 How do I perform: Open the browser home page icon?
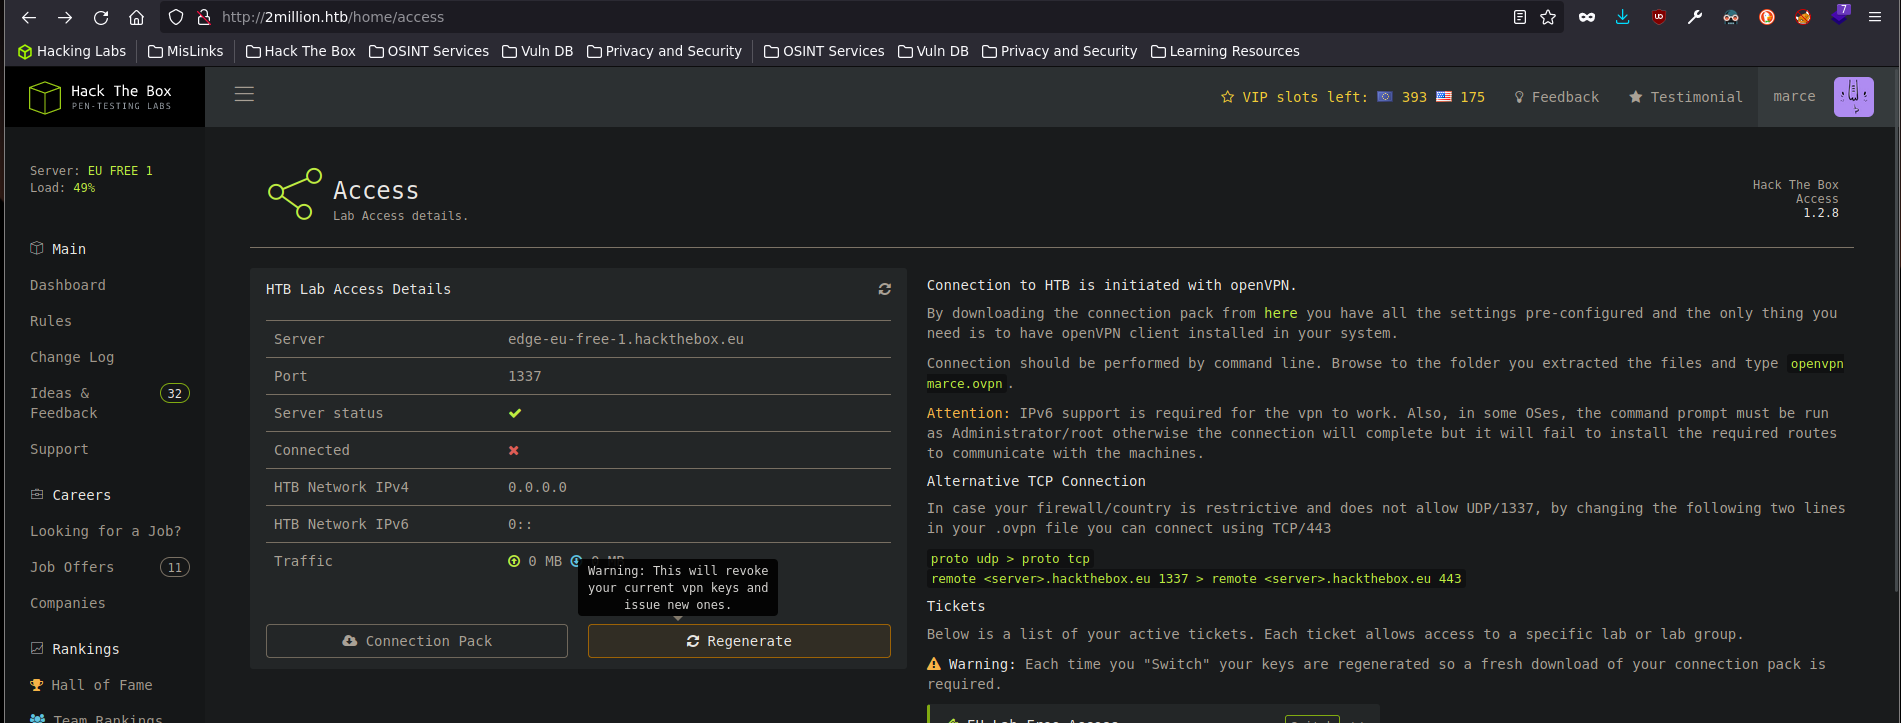(x=137, y=17)
